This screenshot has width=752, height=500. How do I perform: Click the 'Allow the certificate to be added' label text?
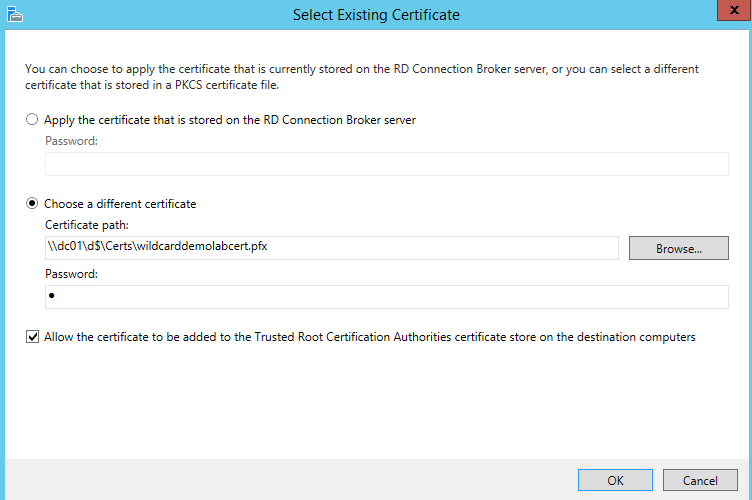pos(370,337)
